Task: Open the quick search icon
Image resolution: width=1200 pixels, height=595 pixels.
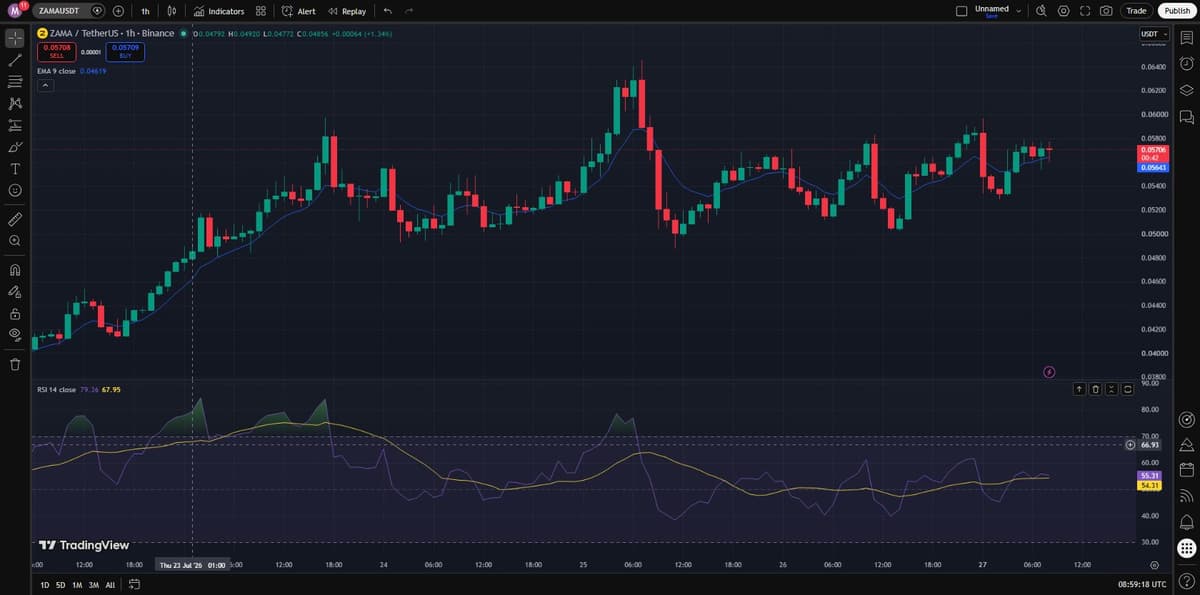Action: coord(1041,11)
